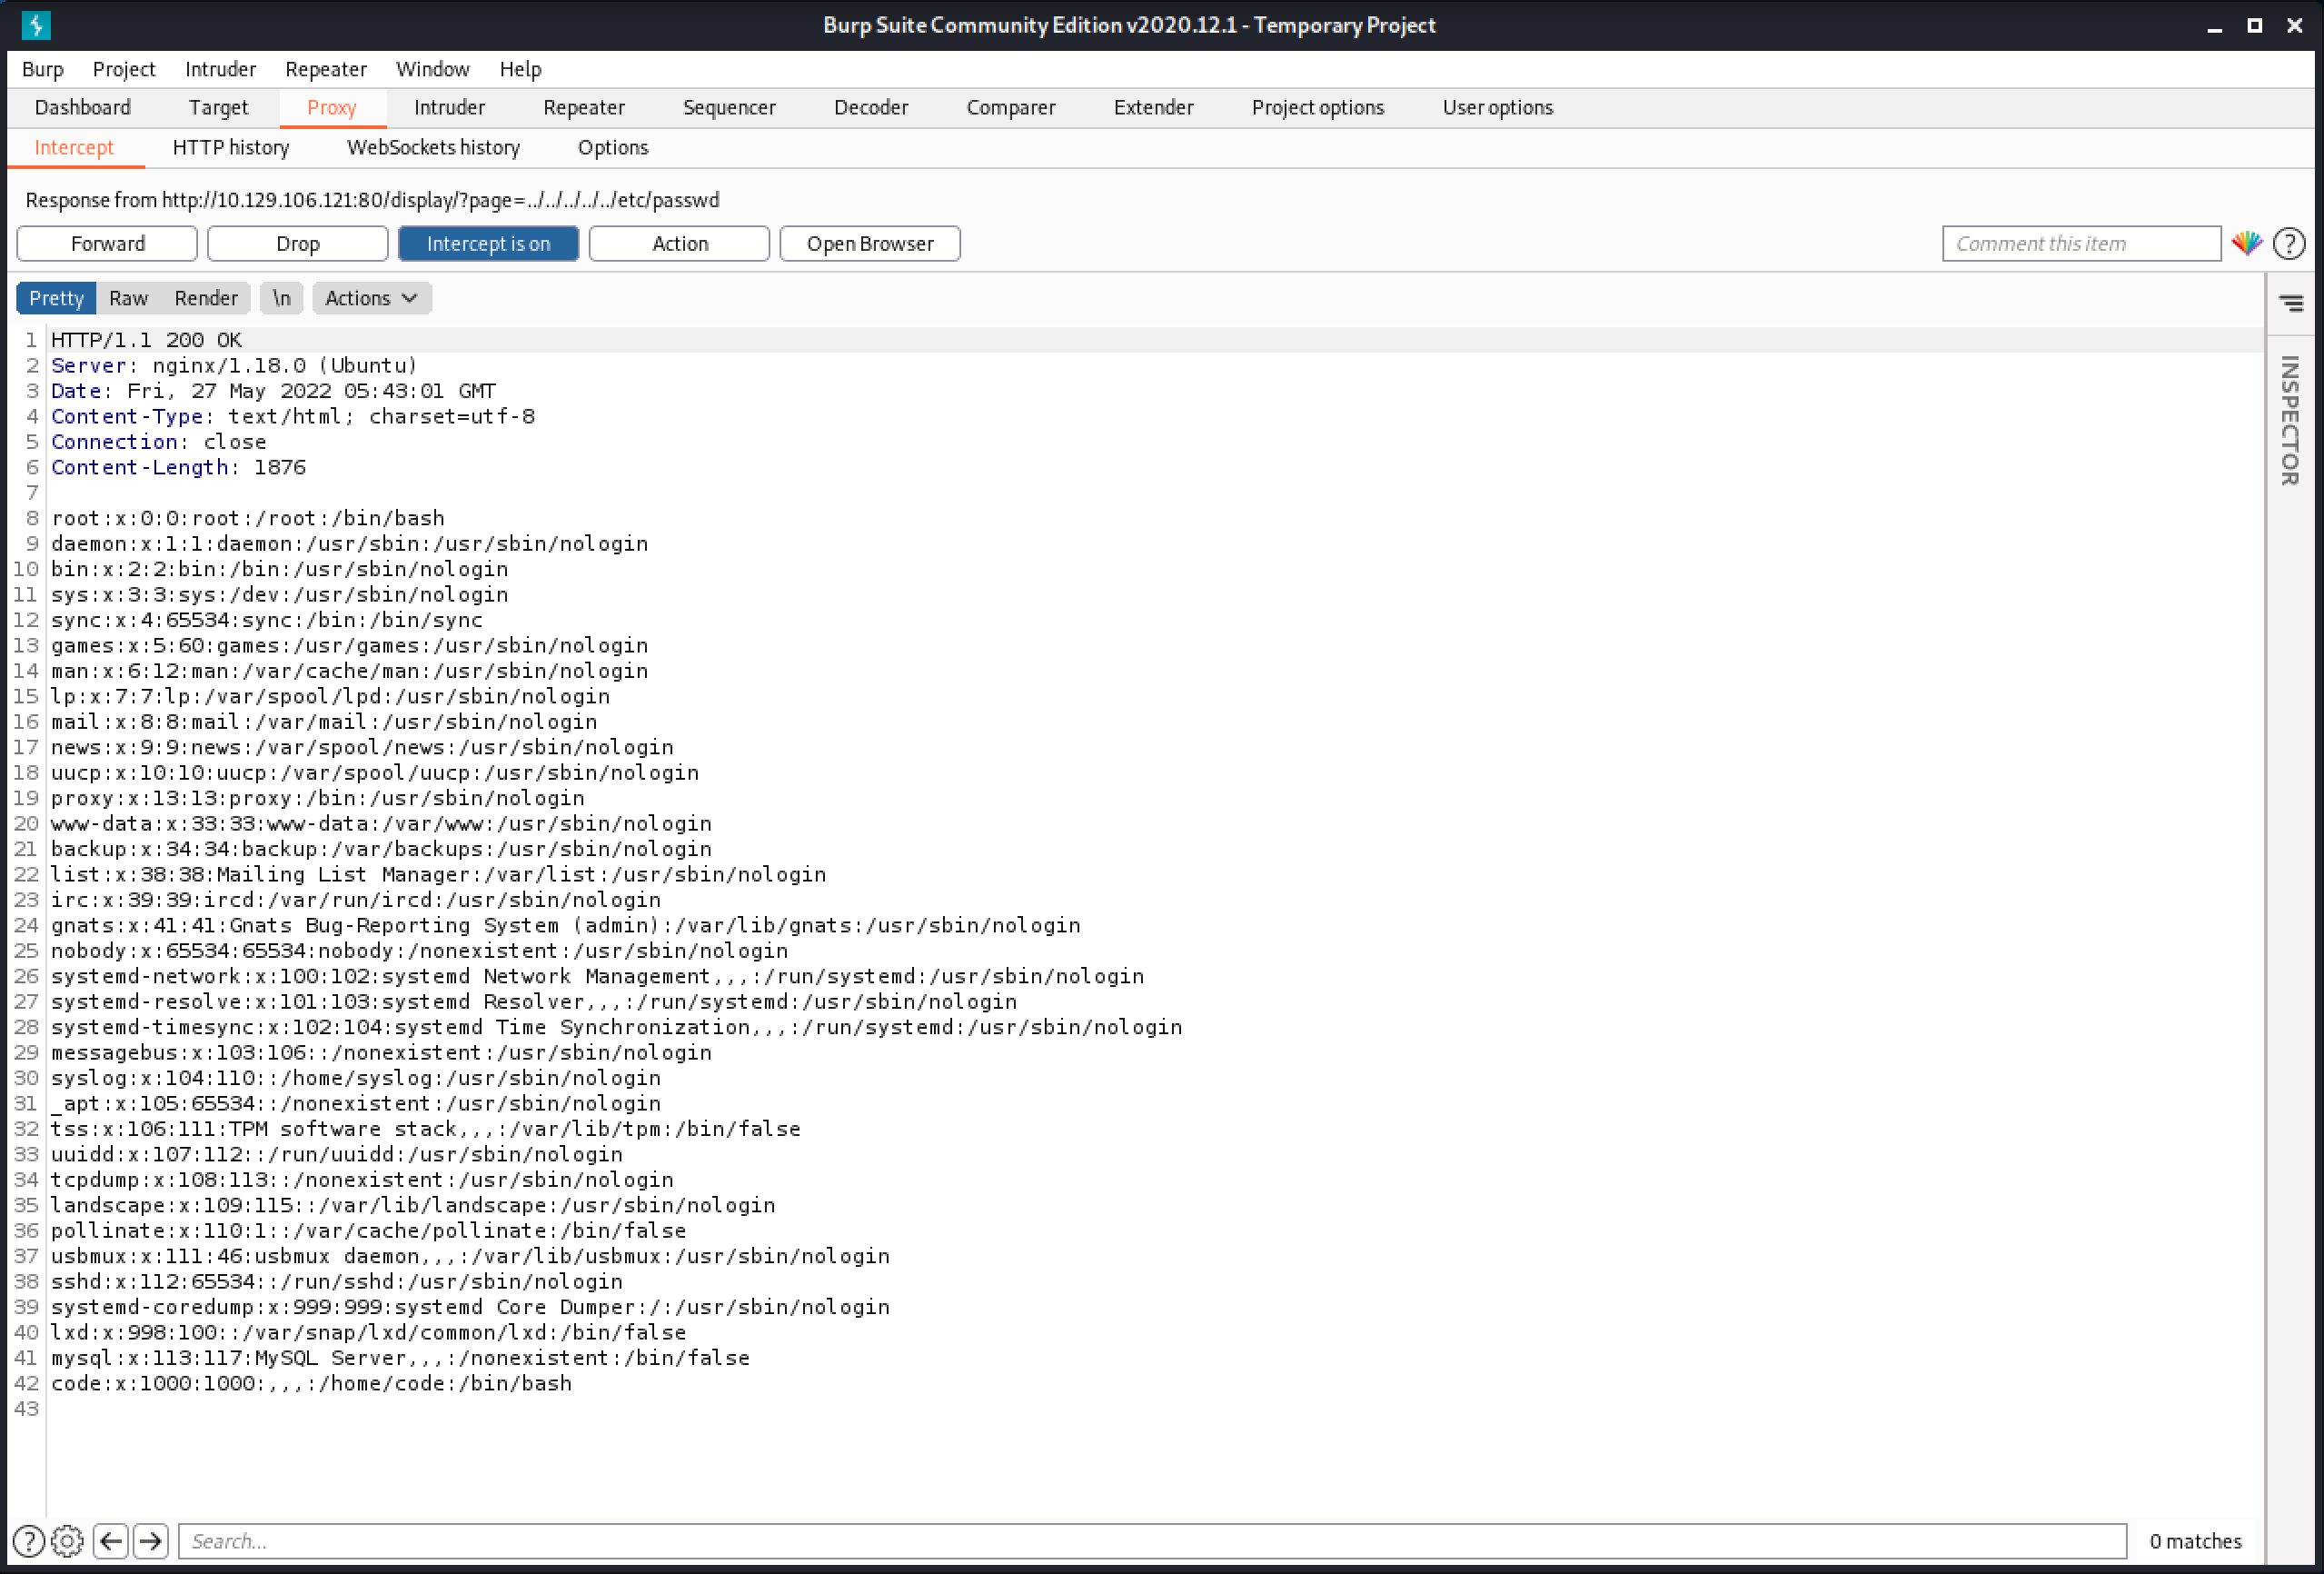The width and height of the screenshot is (2324, 1574).
Task: Switch to Raw view
Action: (128, 298)
